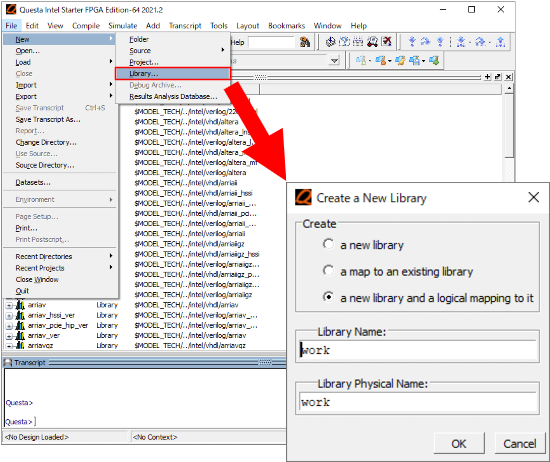Click the pencil edit window icon in second toolbar row
Screen dimensions: 550x462
(x=400, y=61)
